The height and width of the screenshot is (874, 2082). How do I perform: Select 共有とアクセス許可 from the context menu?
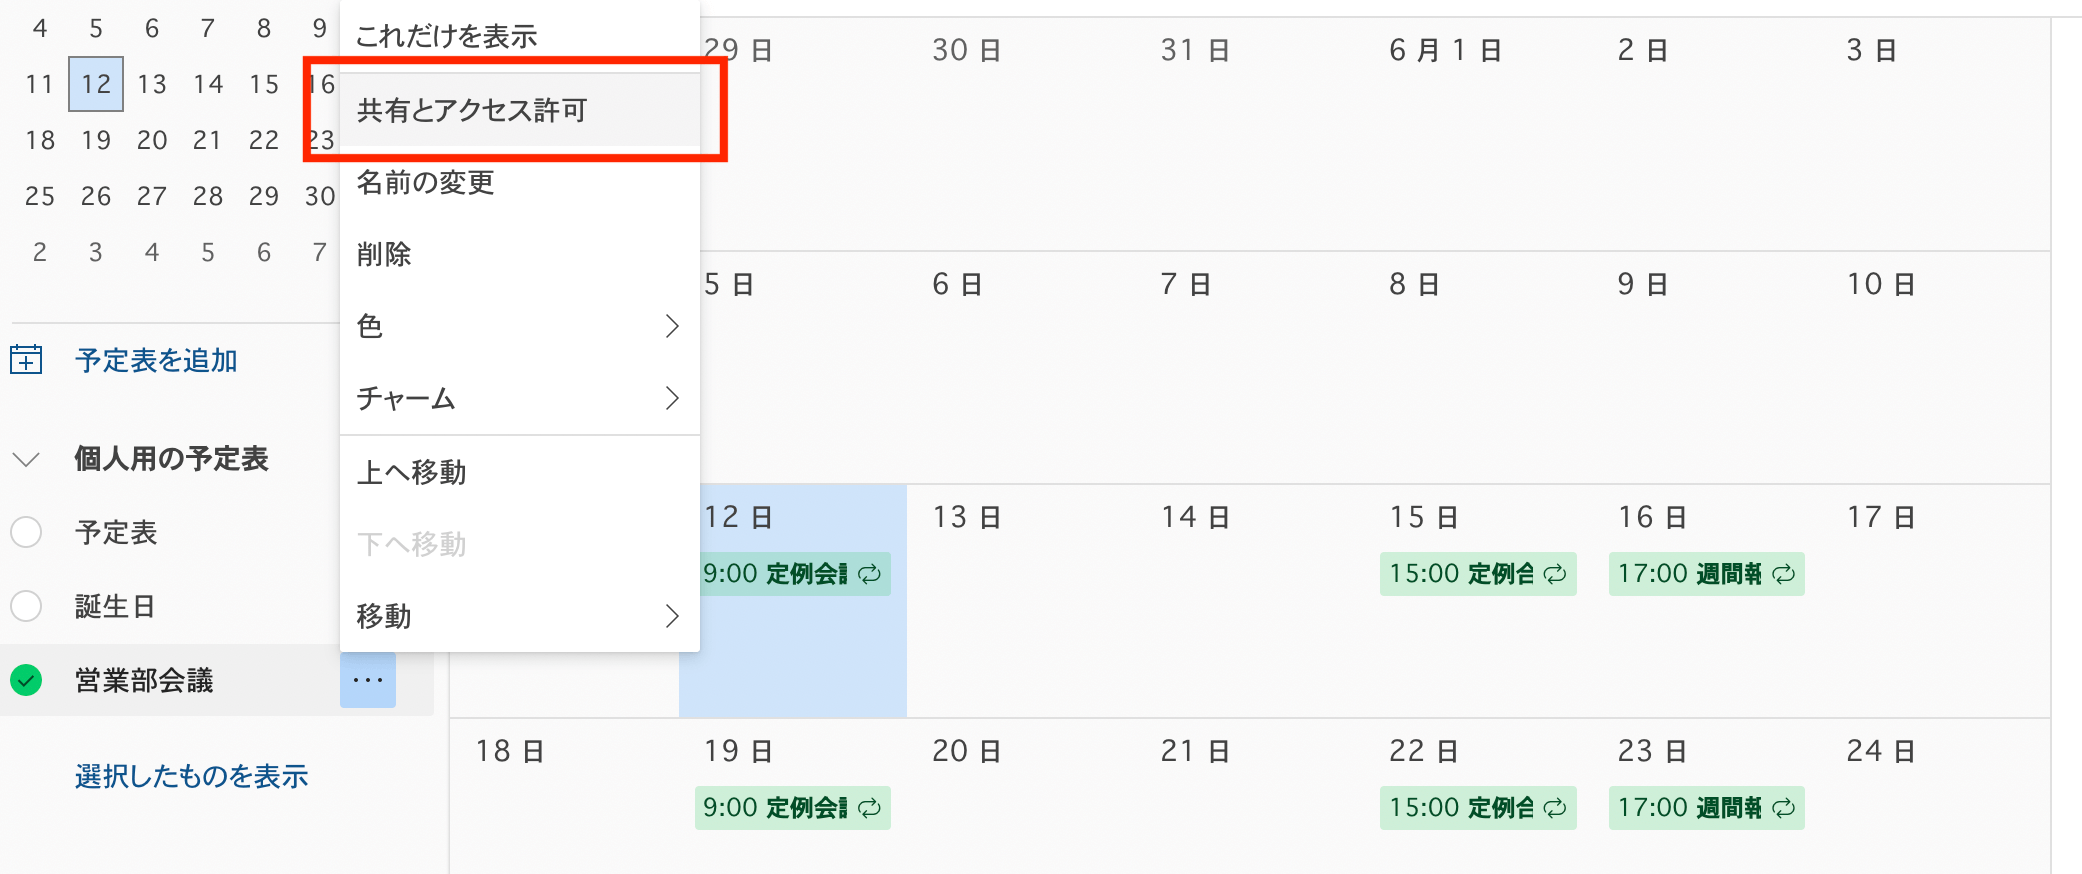[472, 110]
